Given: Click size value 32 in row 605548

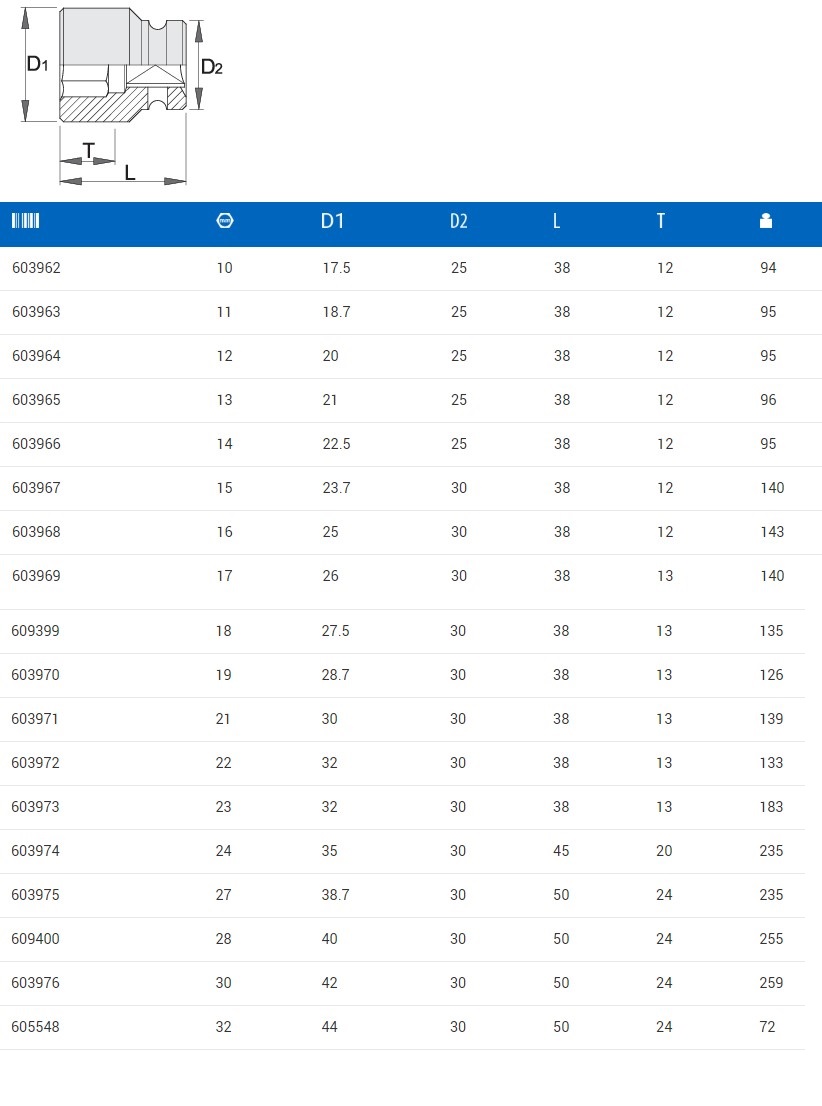Looking at the screenshot, I should 224,1027.
